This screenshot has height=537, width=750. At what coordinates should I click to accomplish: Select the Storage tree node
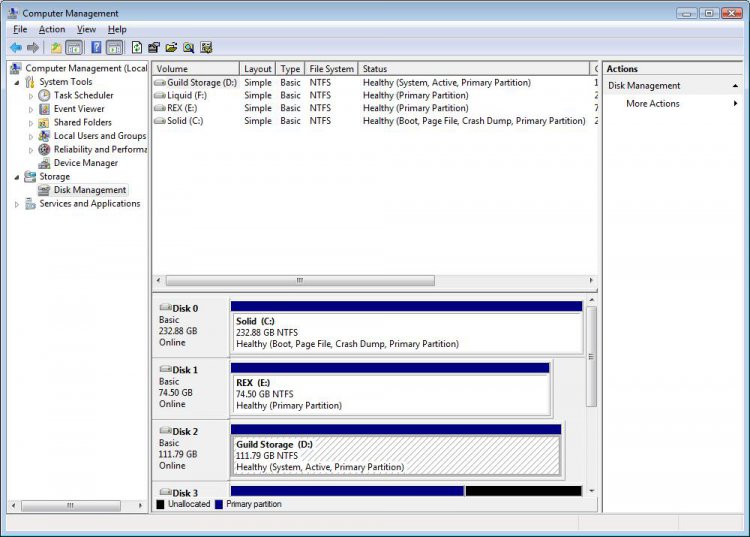tap(54, 176)
